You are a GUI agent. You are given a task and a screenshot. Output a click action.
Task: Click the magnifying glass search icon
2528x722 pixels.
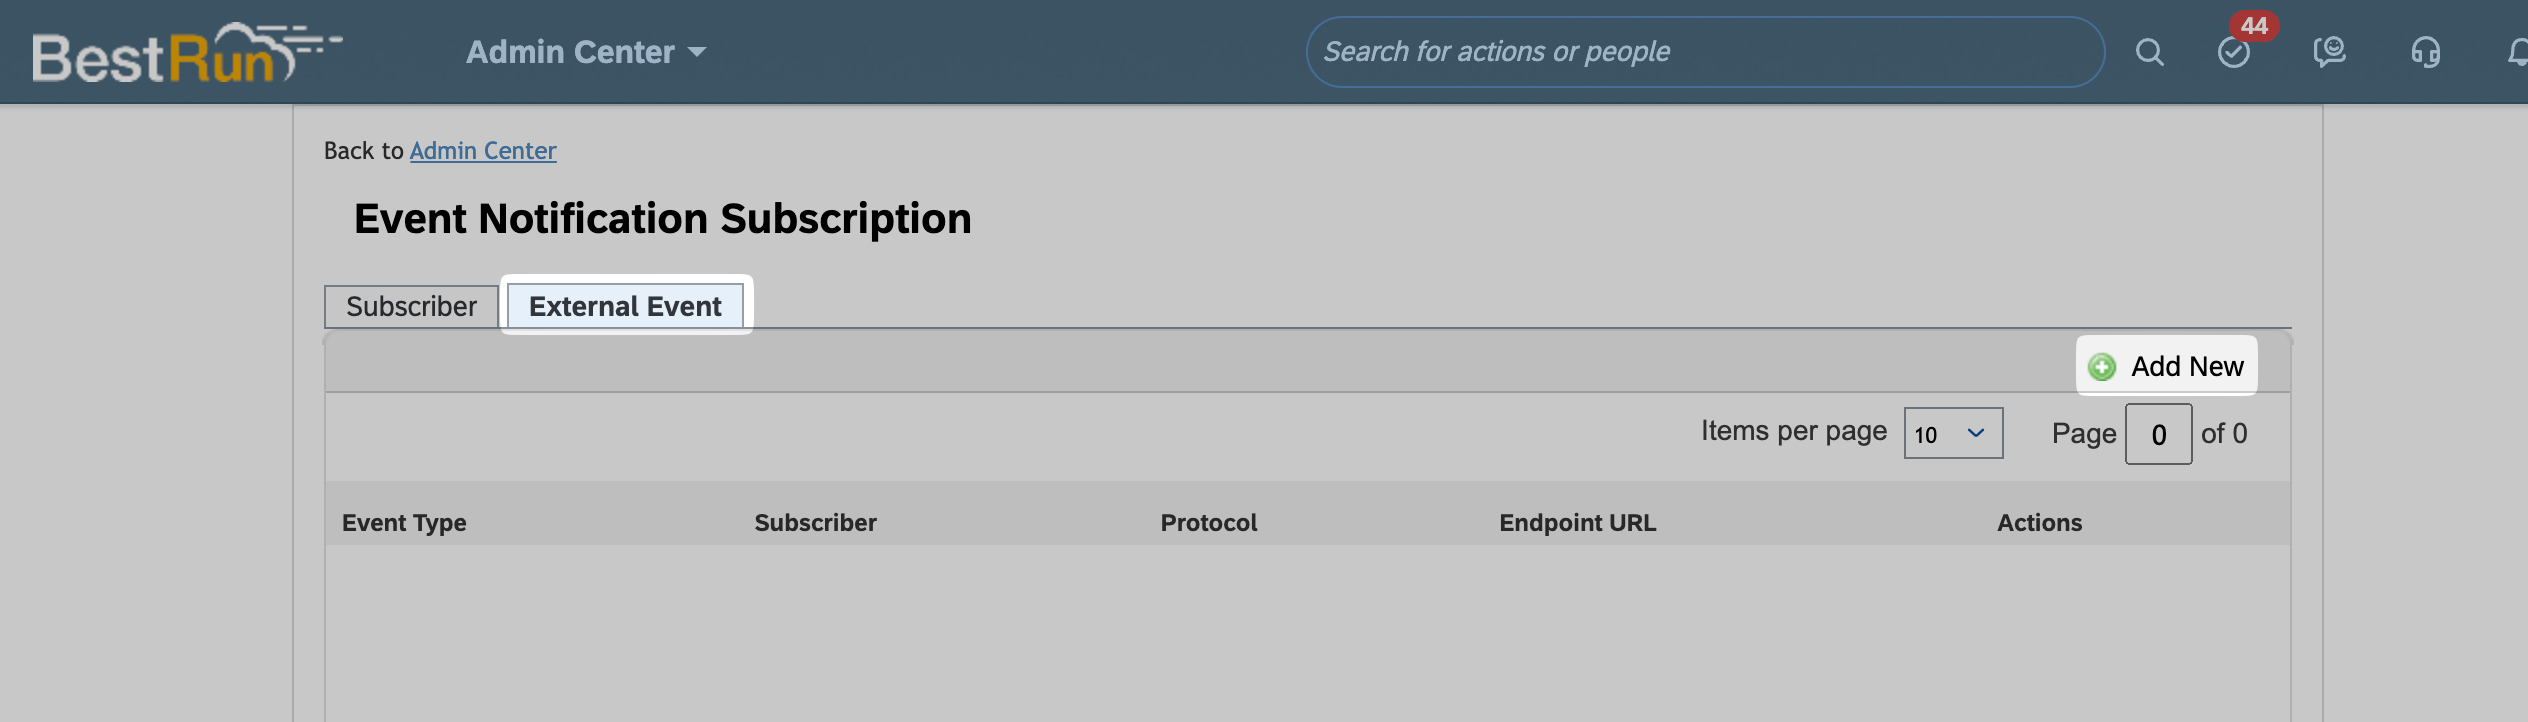click(2149, 52)
